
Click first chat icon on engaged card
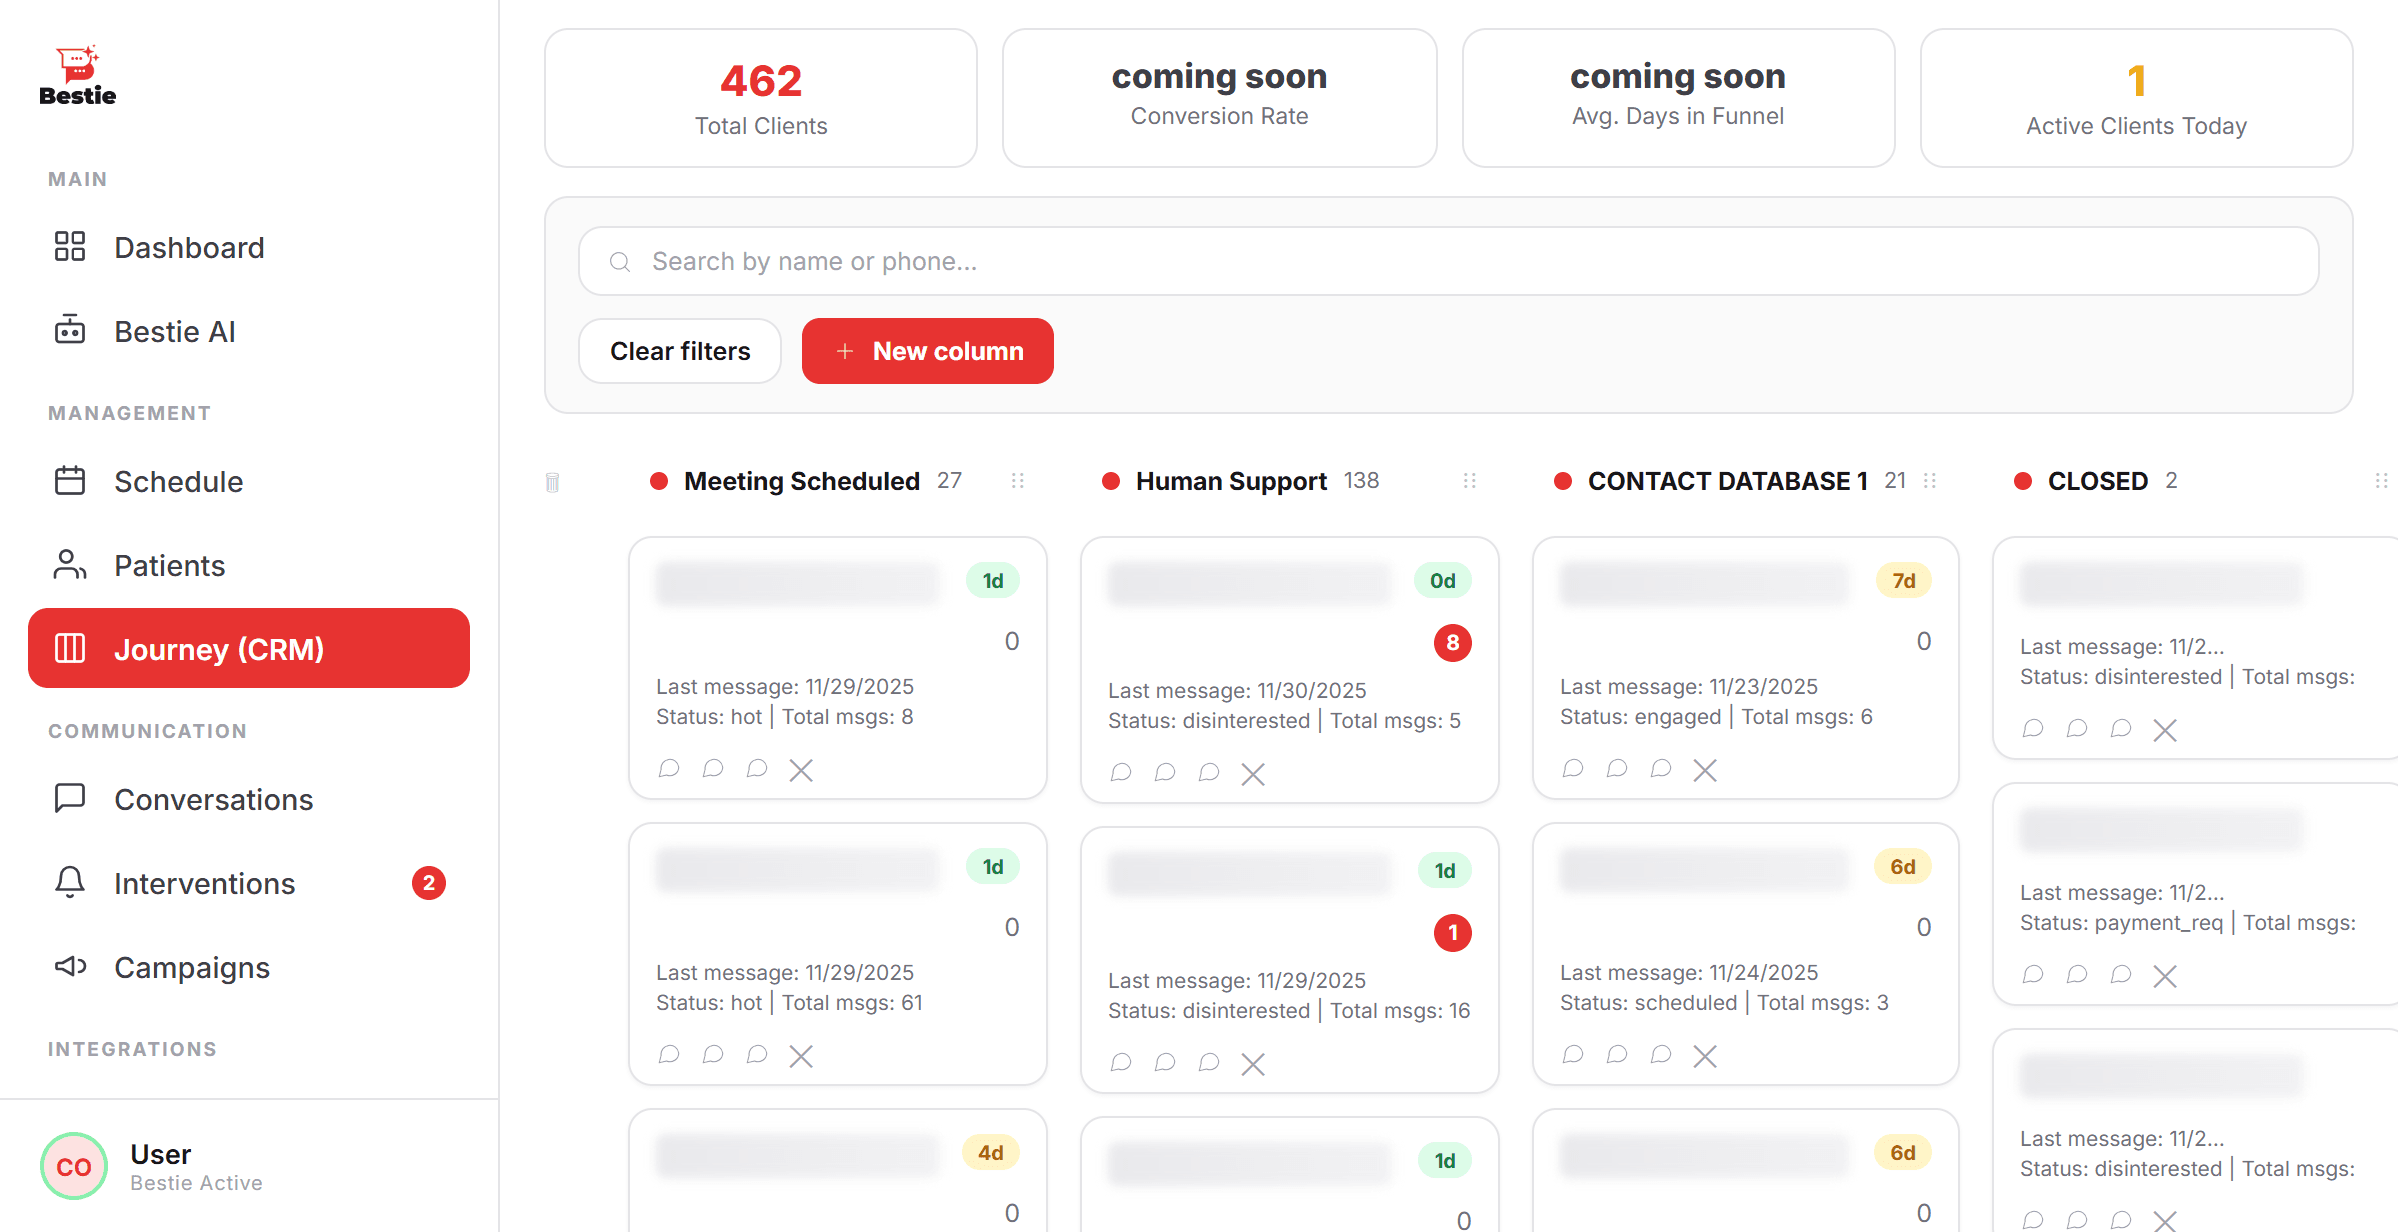[1573, 768]
